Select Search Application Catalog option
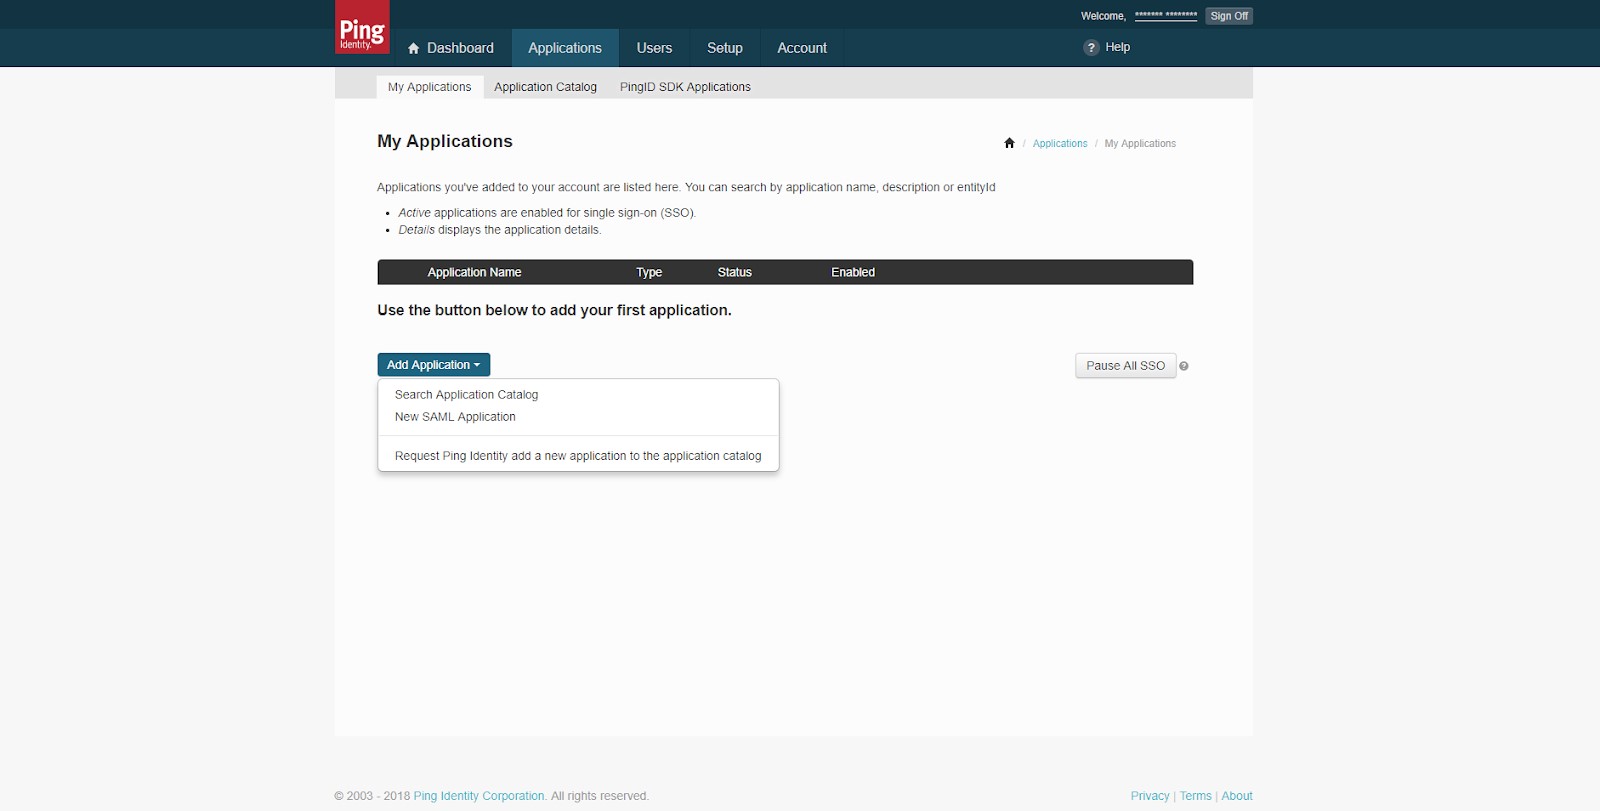 (x=466, y=395)
